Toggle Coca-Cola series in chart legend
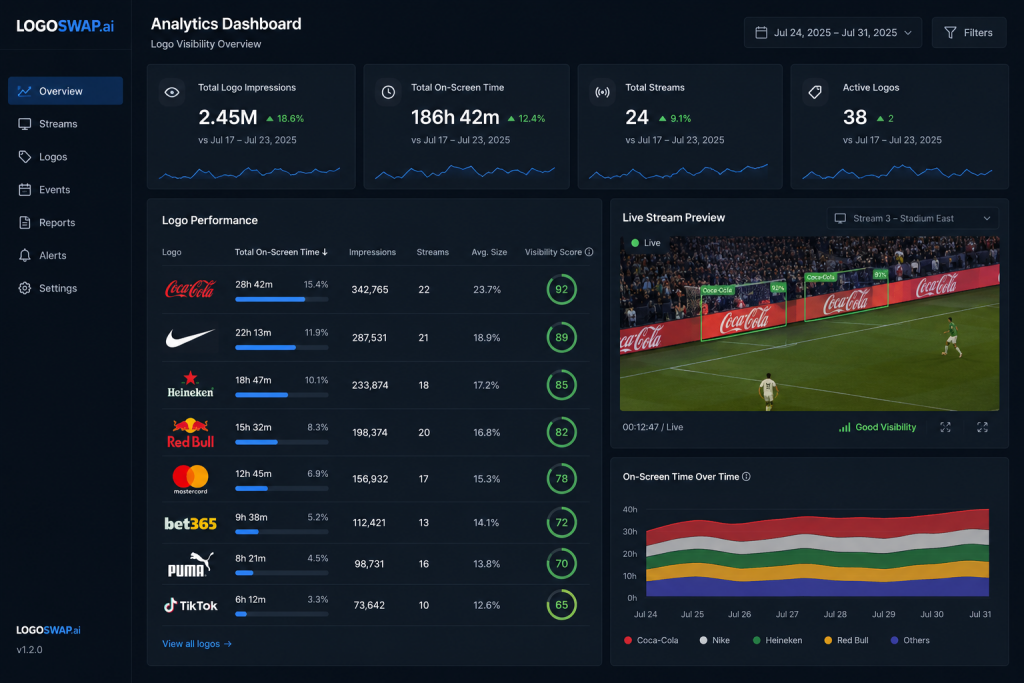The width and height of the screenshot is (1024, 683). tap(651, 641)
